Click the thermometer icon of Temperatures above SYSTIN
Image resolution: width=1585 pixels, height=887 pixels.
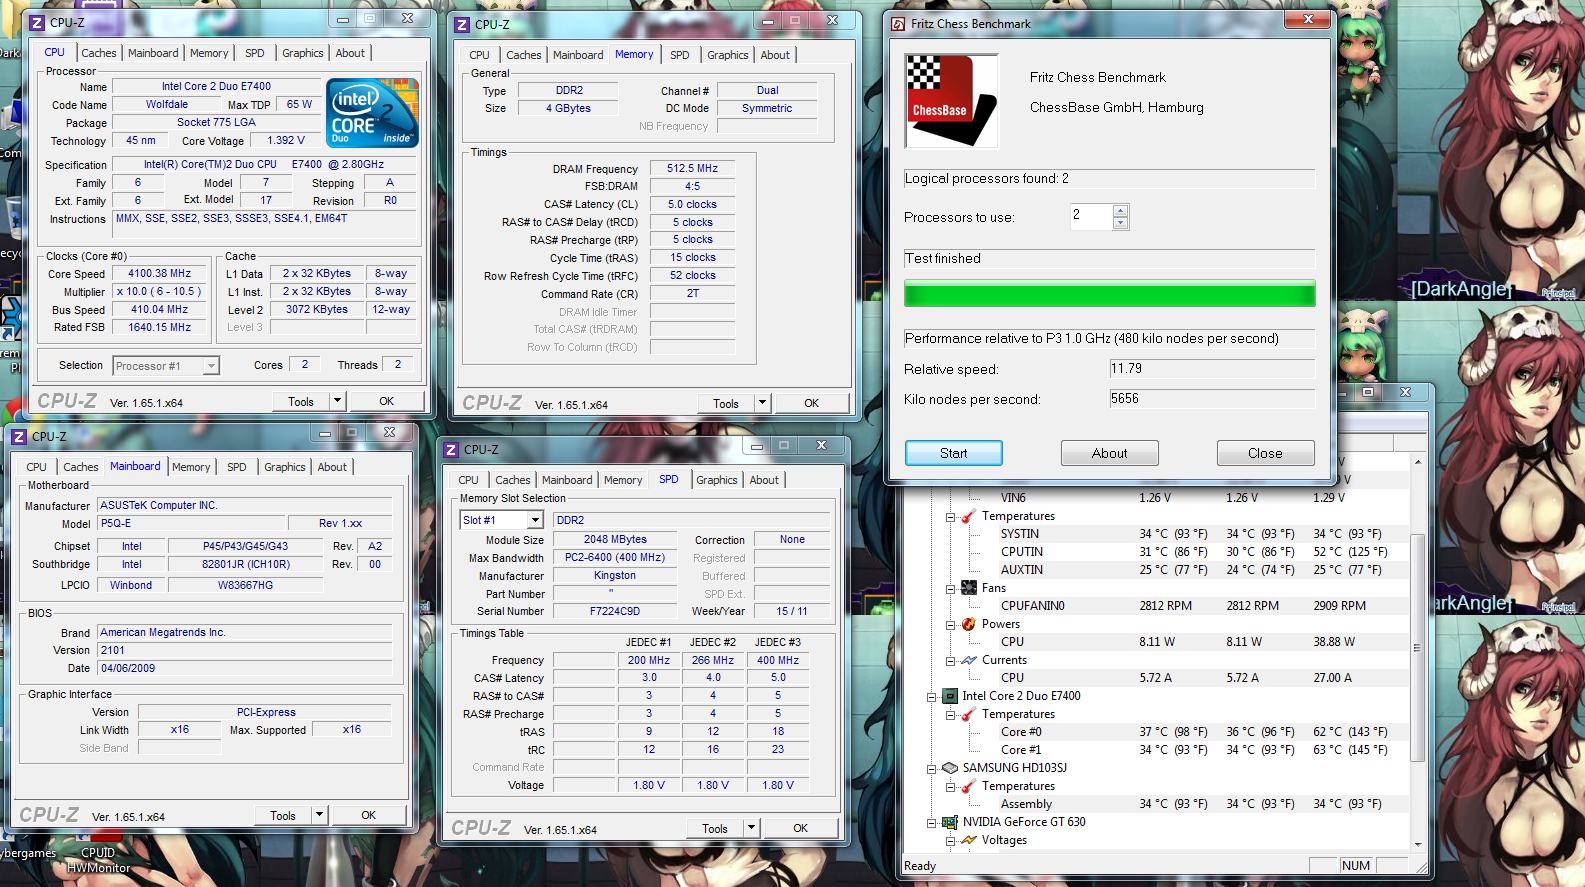[968, 516]
